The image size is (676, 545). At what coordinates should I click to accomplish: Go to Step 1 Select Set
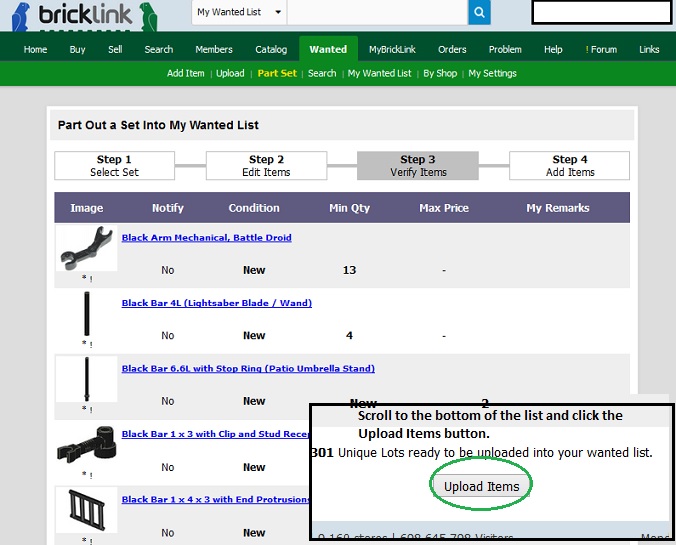point(115,166)
